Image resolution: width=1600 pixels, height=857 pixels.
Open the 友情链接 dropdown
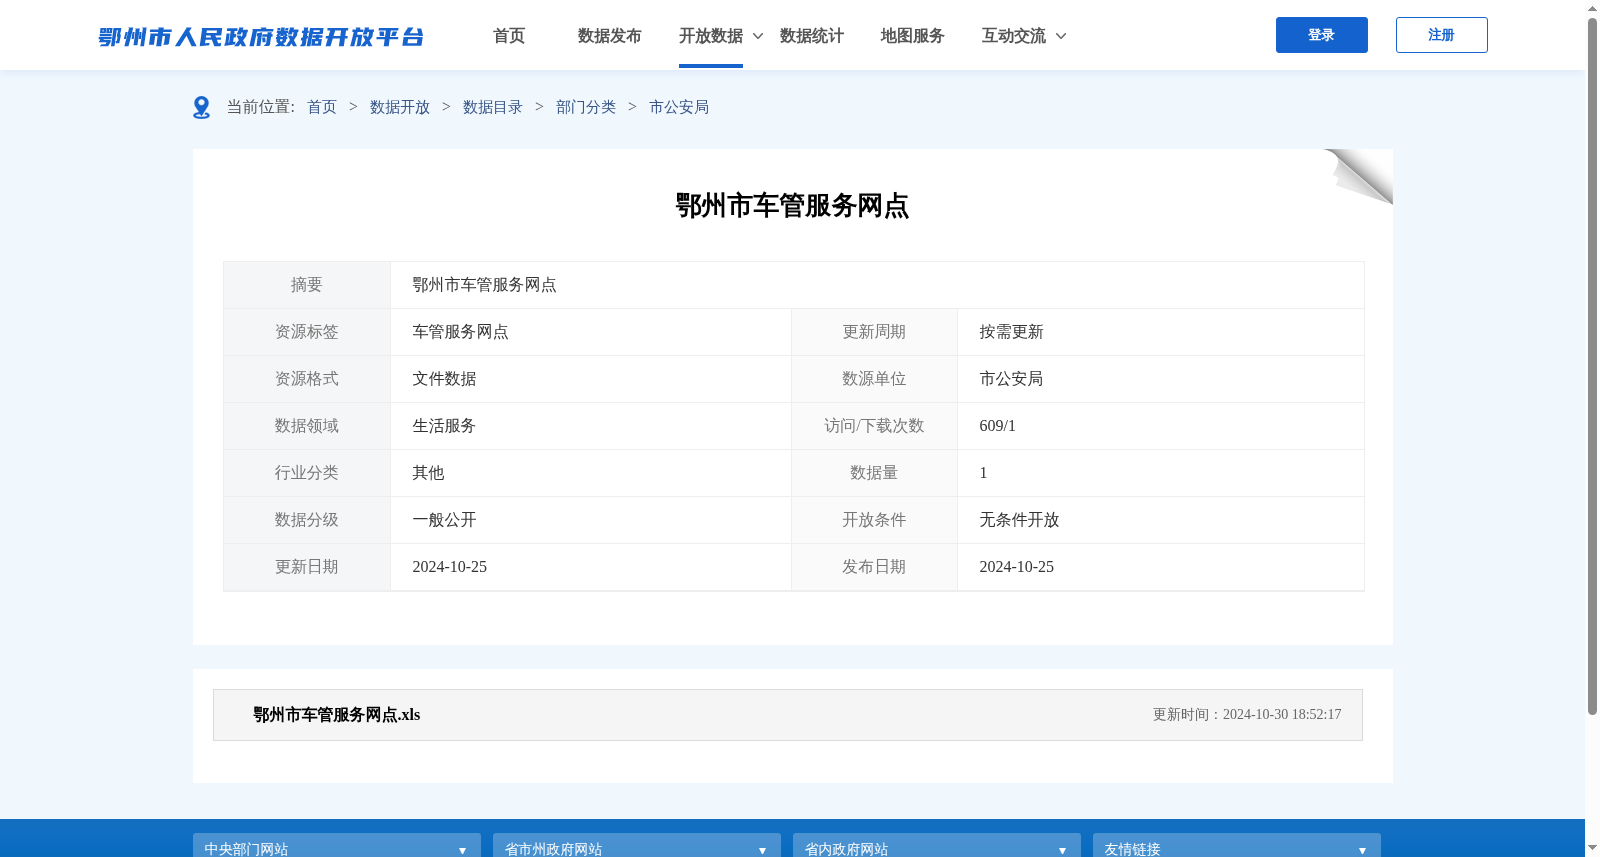pyautogui.click(x=1237, y=846)
